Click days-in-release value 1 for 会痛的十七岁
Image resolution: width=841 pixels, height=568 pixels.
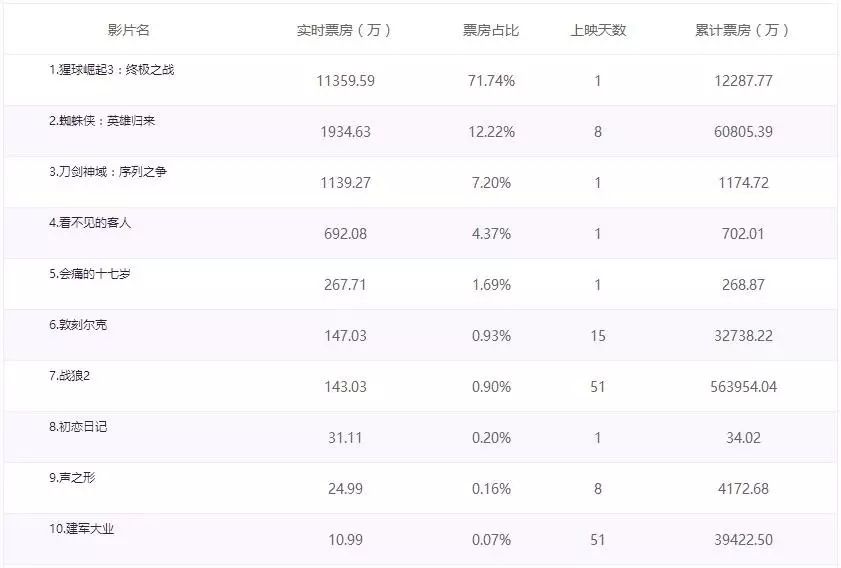pos(598,285)
